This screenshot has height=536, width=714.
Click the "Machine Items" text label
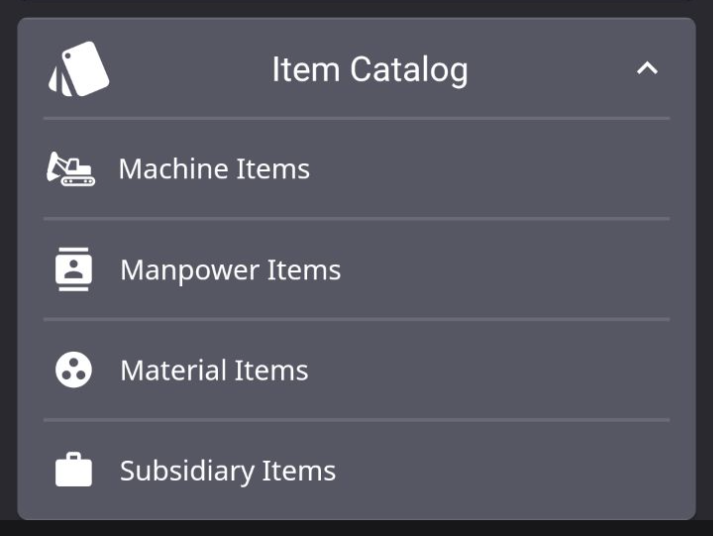[x=214, y=169]
